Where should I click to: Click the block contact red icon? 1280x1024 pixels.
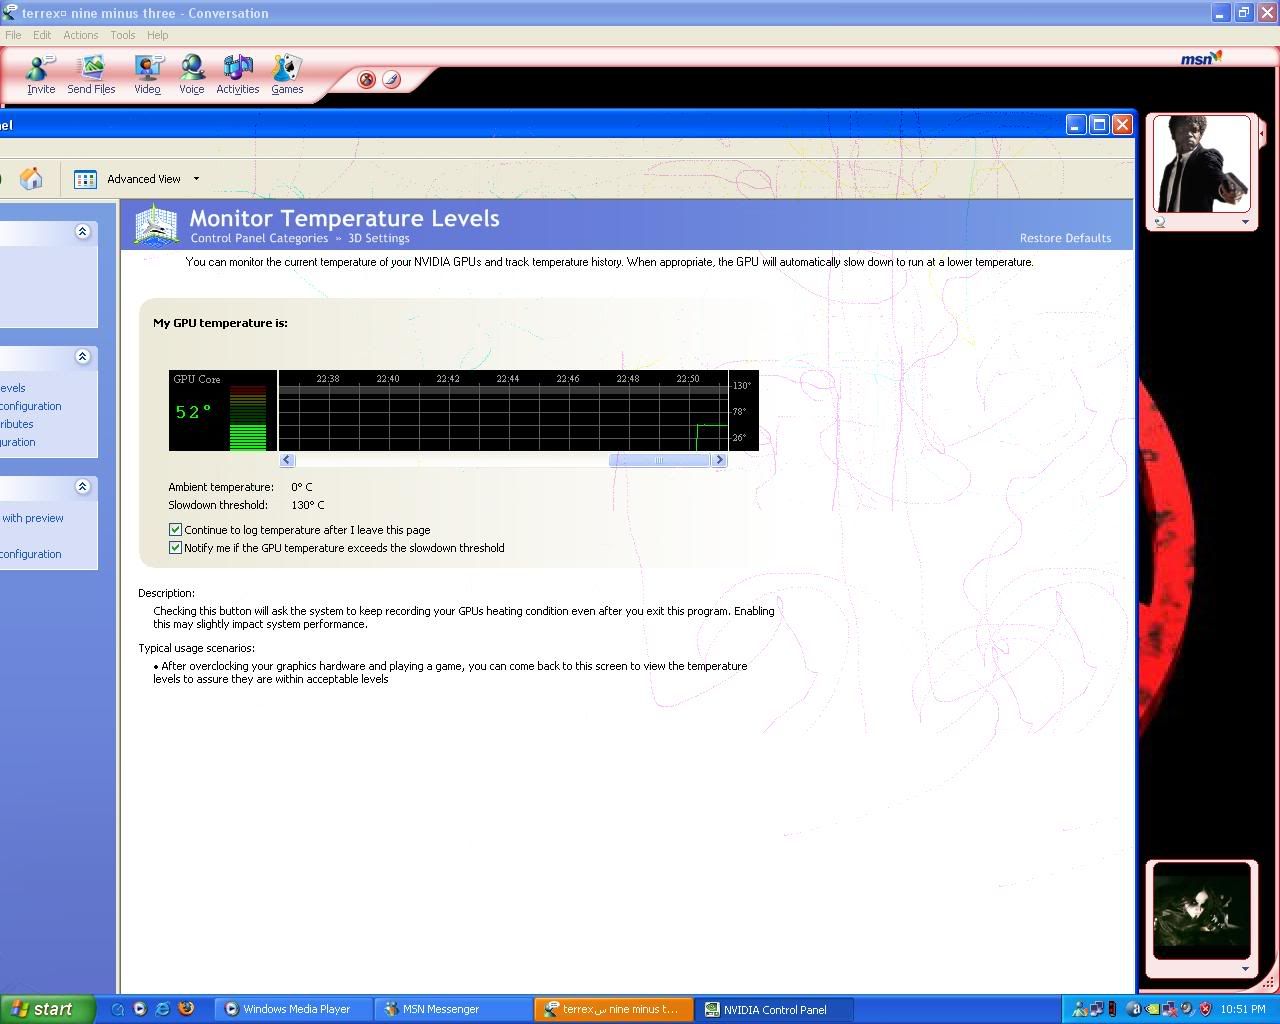367,80
